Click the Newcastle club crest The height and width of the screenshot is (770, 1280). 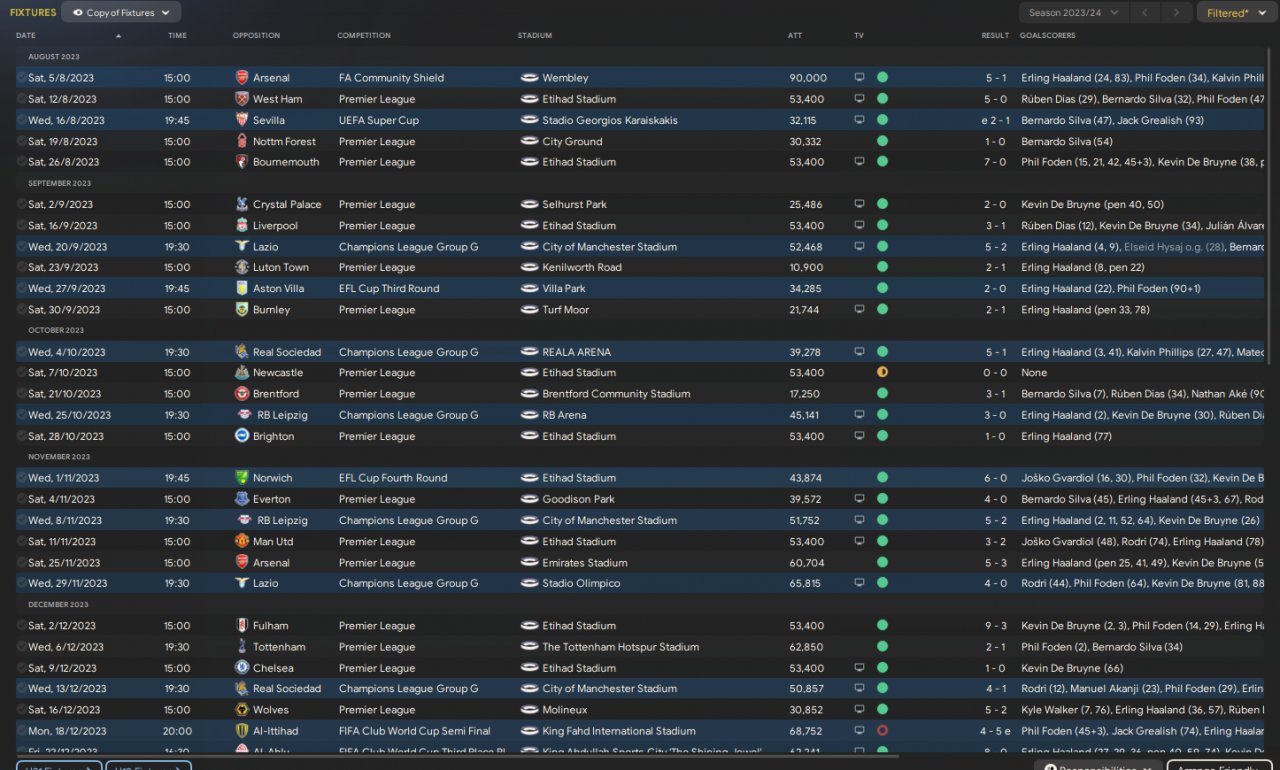[241, 373]
